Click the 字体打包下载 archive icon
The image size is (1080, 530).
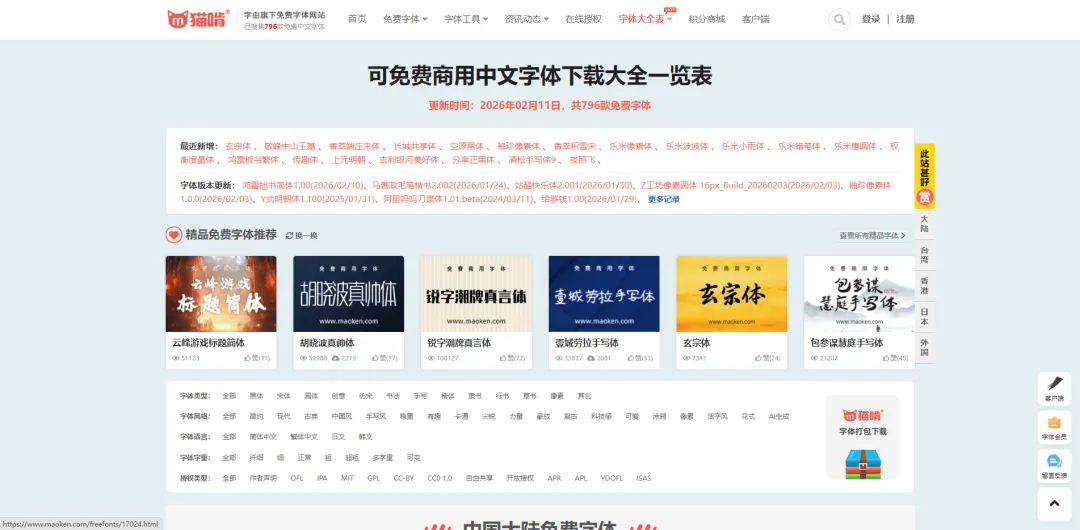[x=863, y=465]
